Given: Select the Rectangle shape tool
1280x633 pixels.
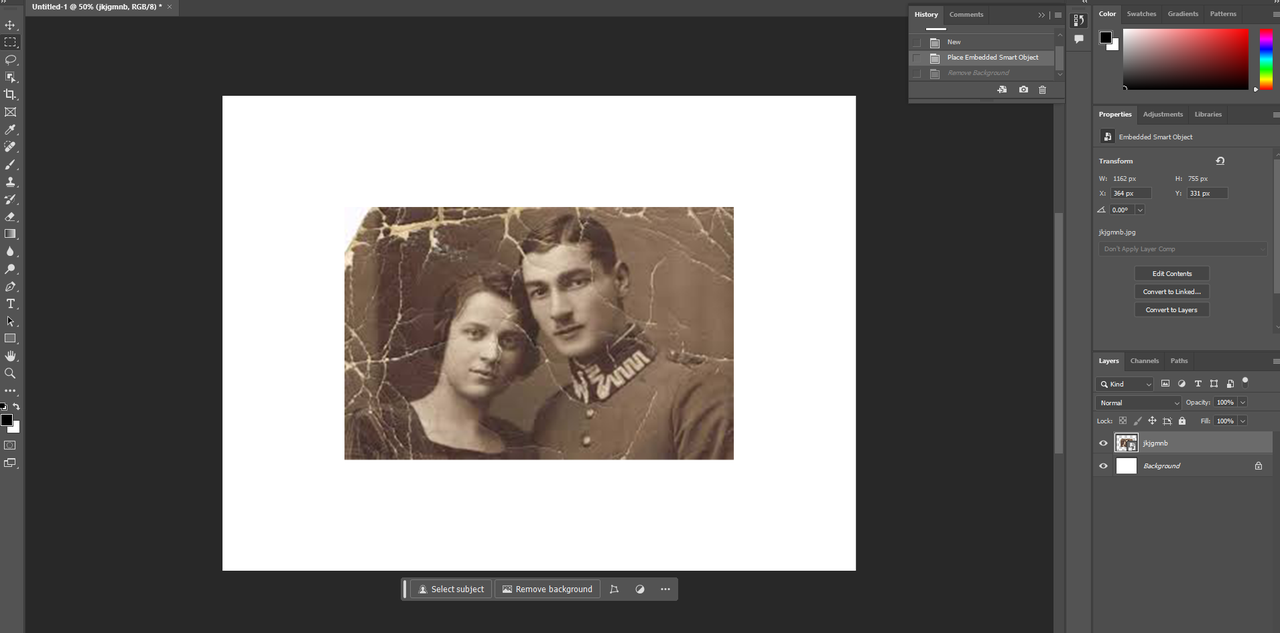Looking at the screenshot, I should point(10,339).
